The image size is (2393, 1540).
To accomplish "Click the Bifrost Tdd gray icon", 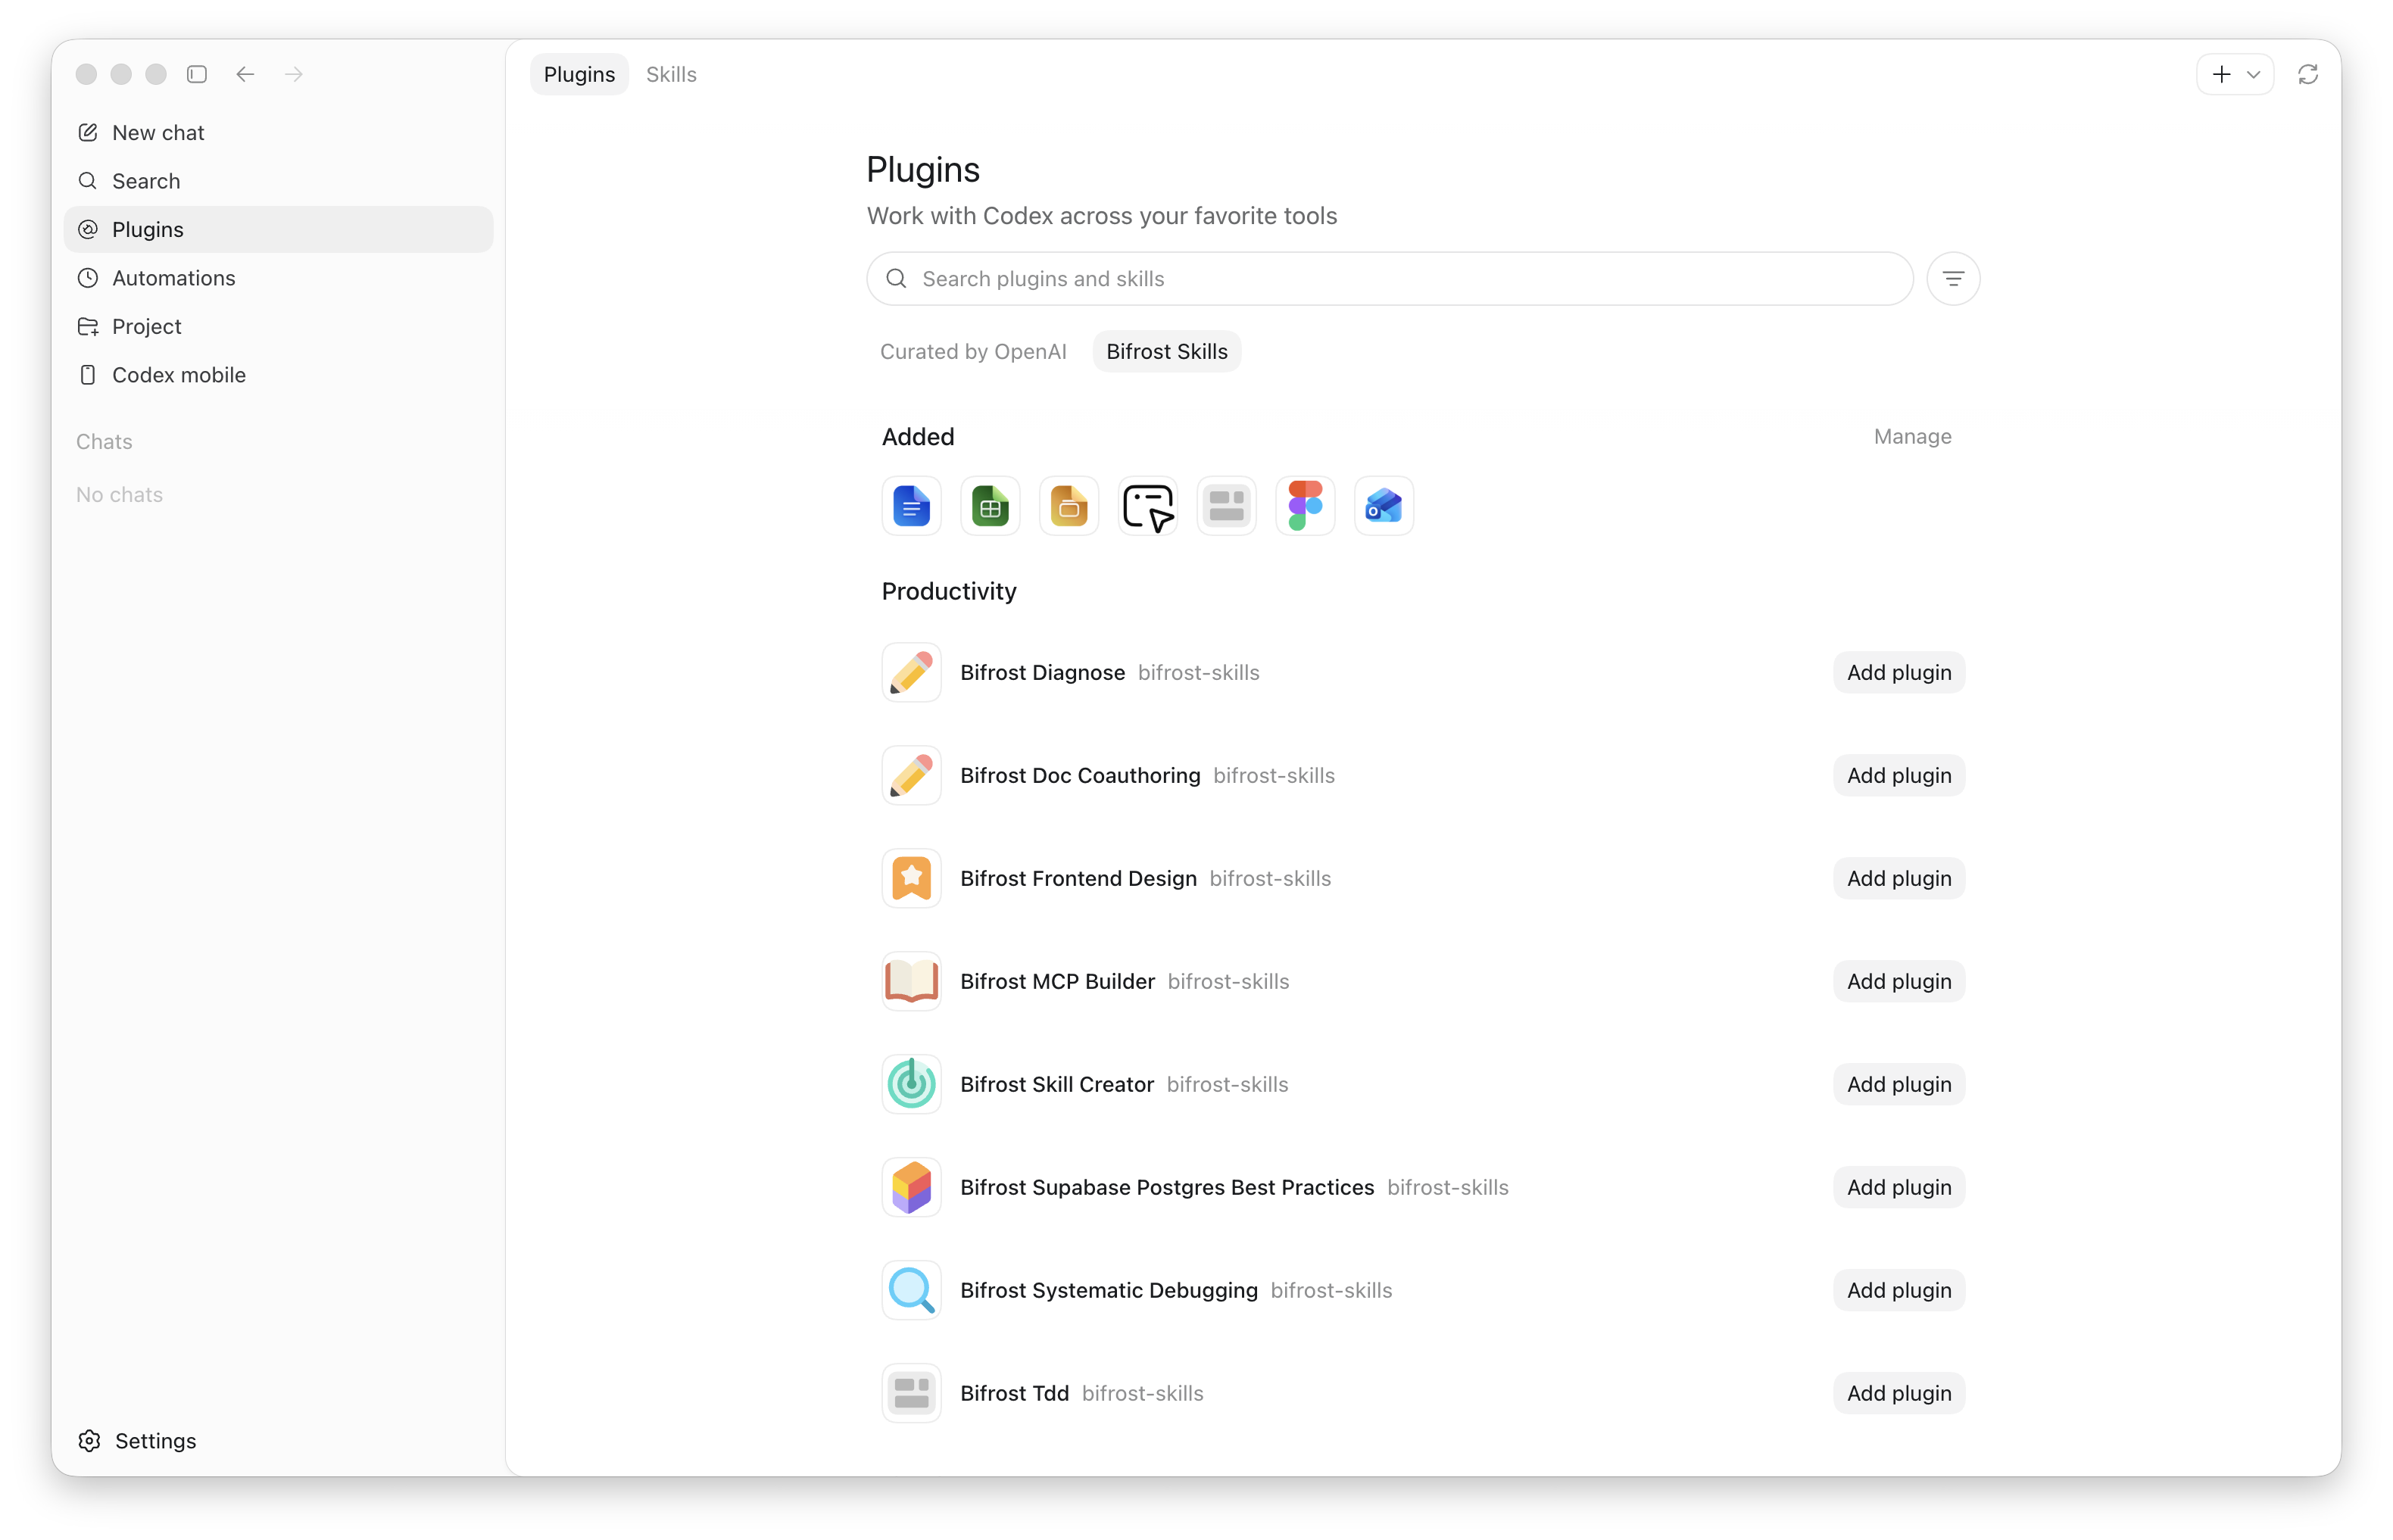I will click(911, 1393).
